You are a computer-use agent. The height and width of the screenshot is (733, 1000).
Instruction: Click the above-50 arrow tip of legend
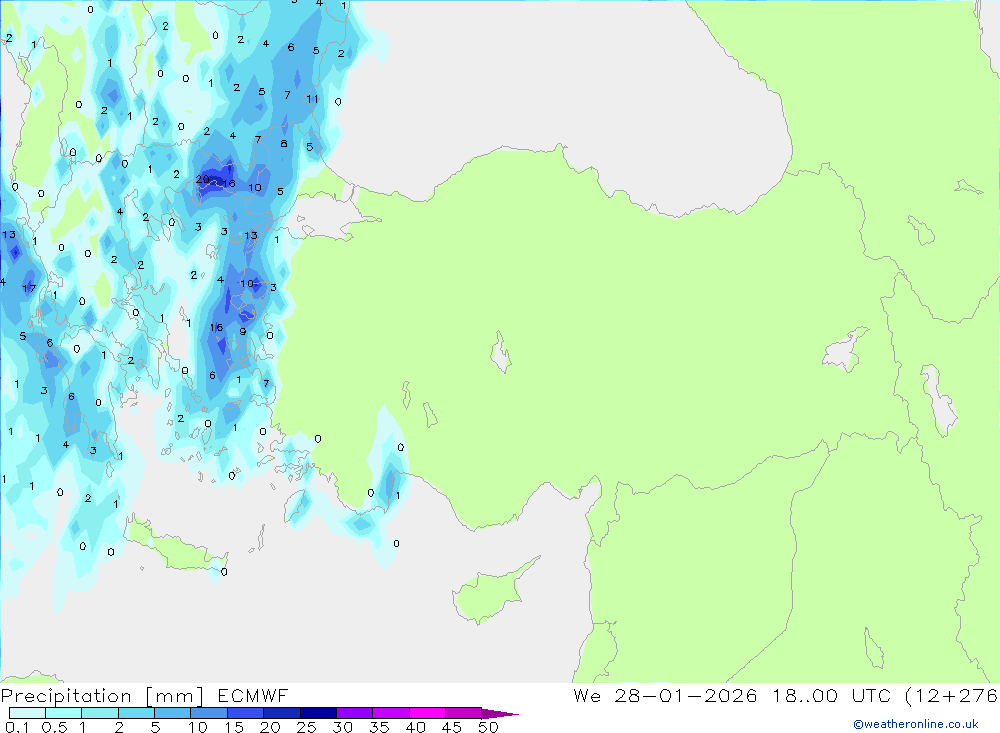tap(500, 714)
